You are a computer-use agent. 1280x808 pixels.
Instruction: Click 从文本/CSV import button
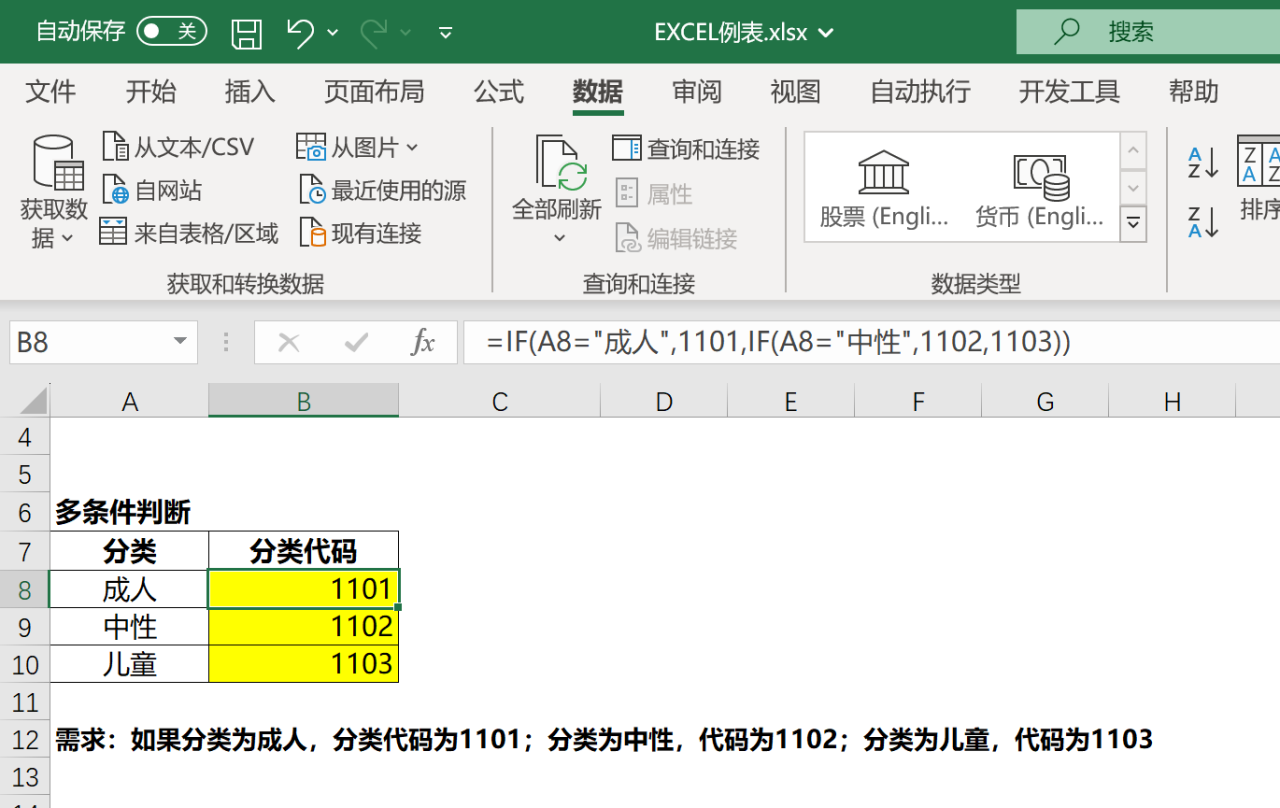(178, 148)
